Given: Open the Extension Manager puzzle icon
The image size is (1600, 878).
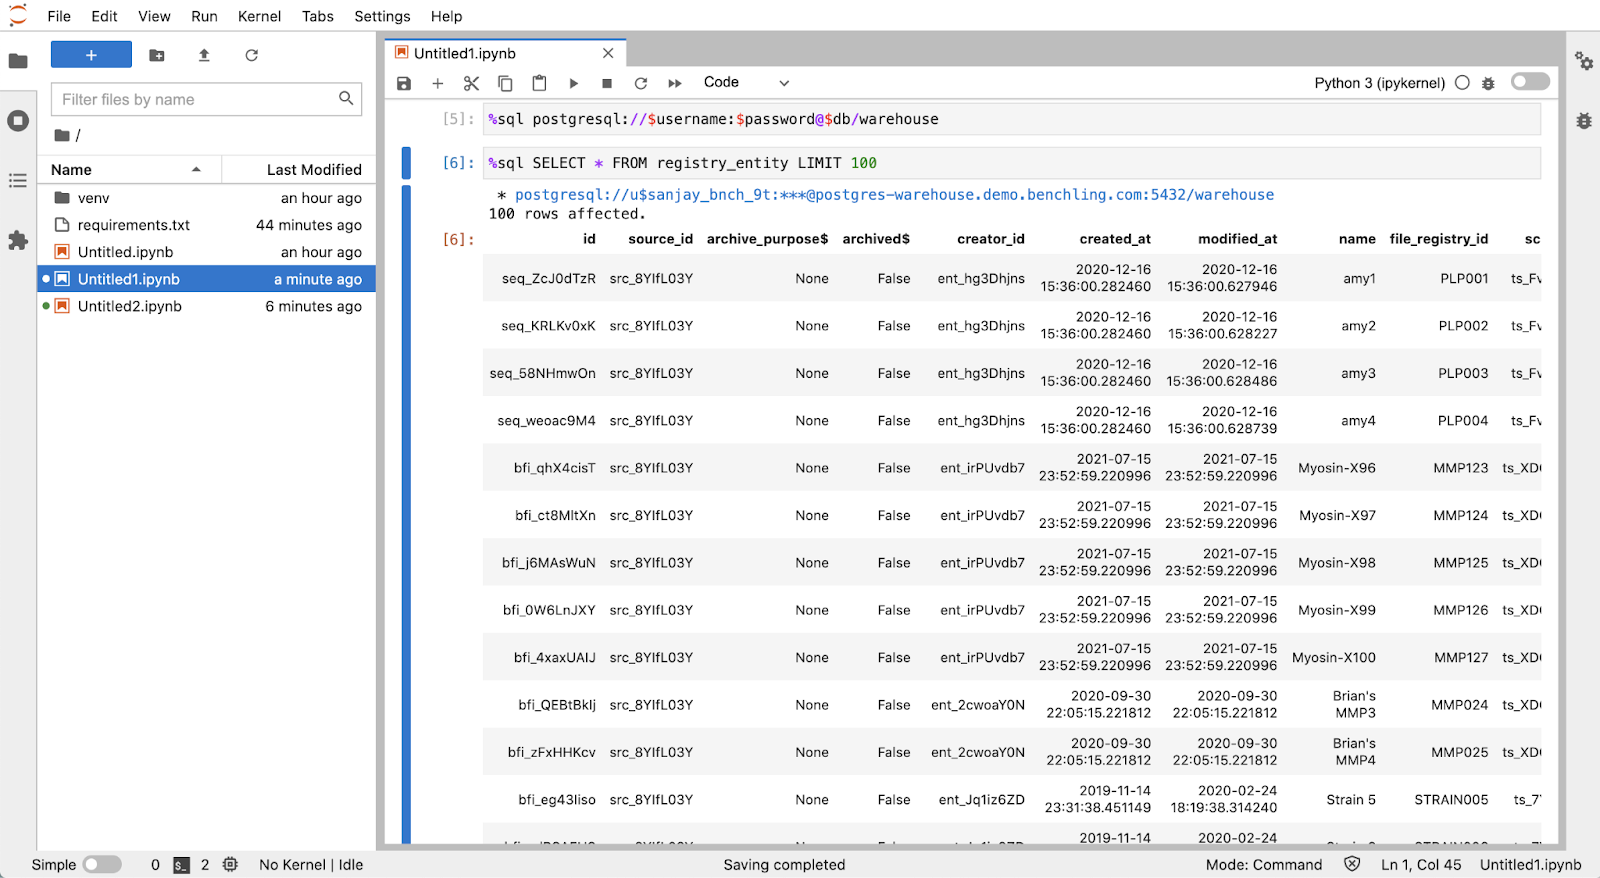Looking at the screenshot, I should point(18,240).
